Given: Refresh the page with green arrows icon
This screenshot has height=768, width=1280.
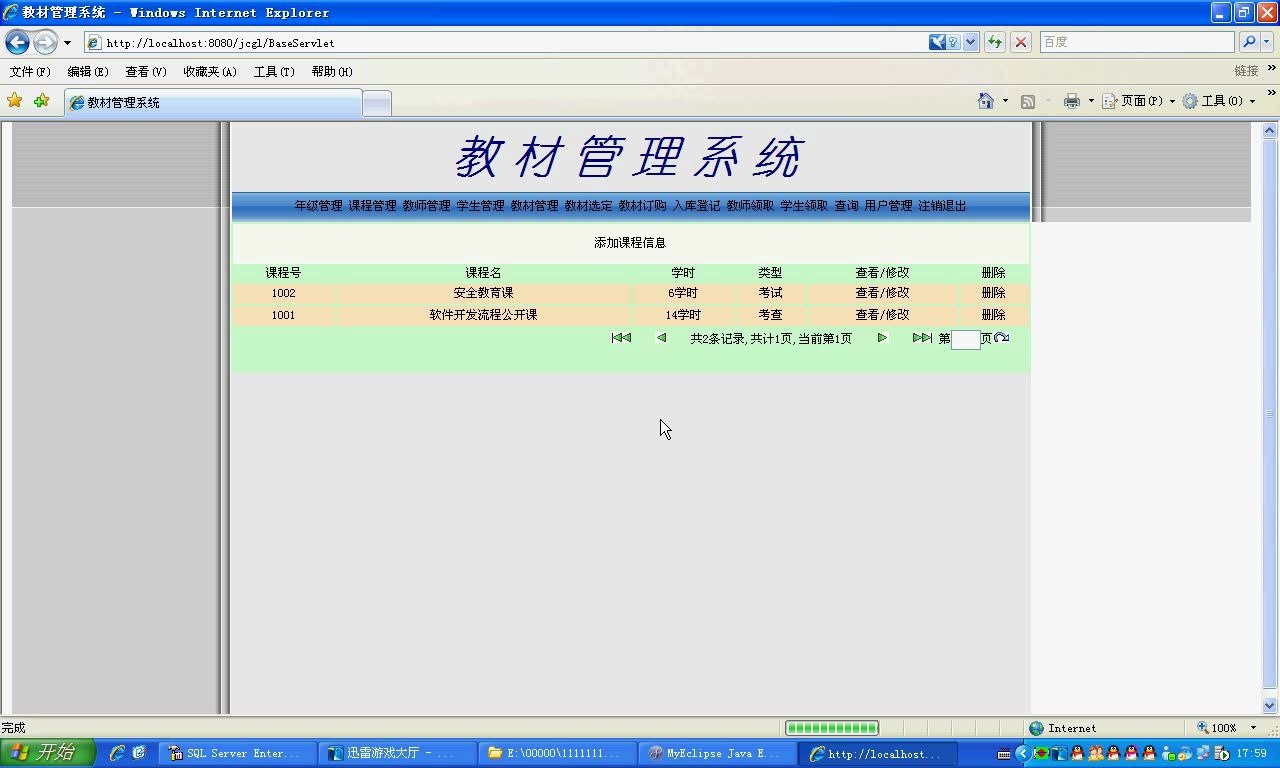Looking at the screenshot, I should pos(995,42).
